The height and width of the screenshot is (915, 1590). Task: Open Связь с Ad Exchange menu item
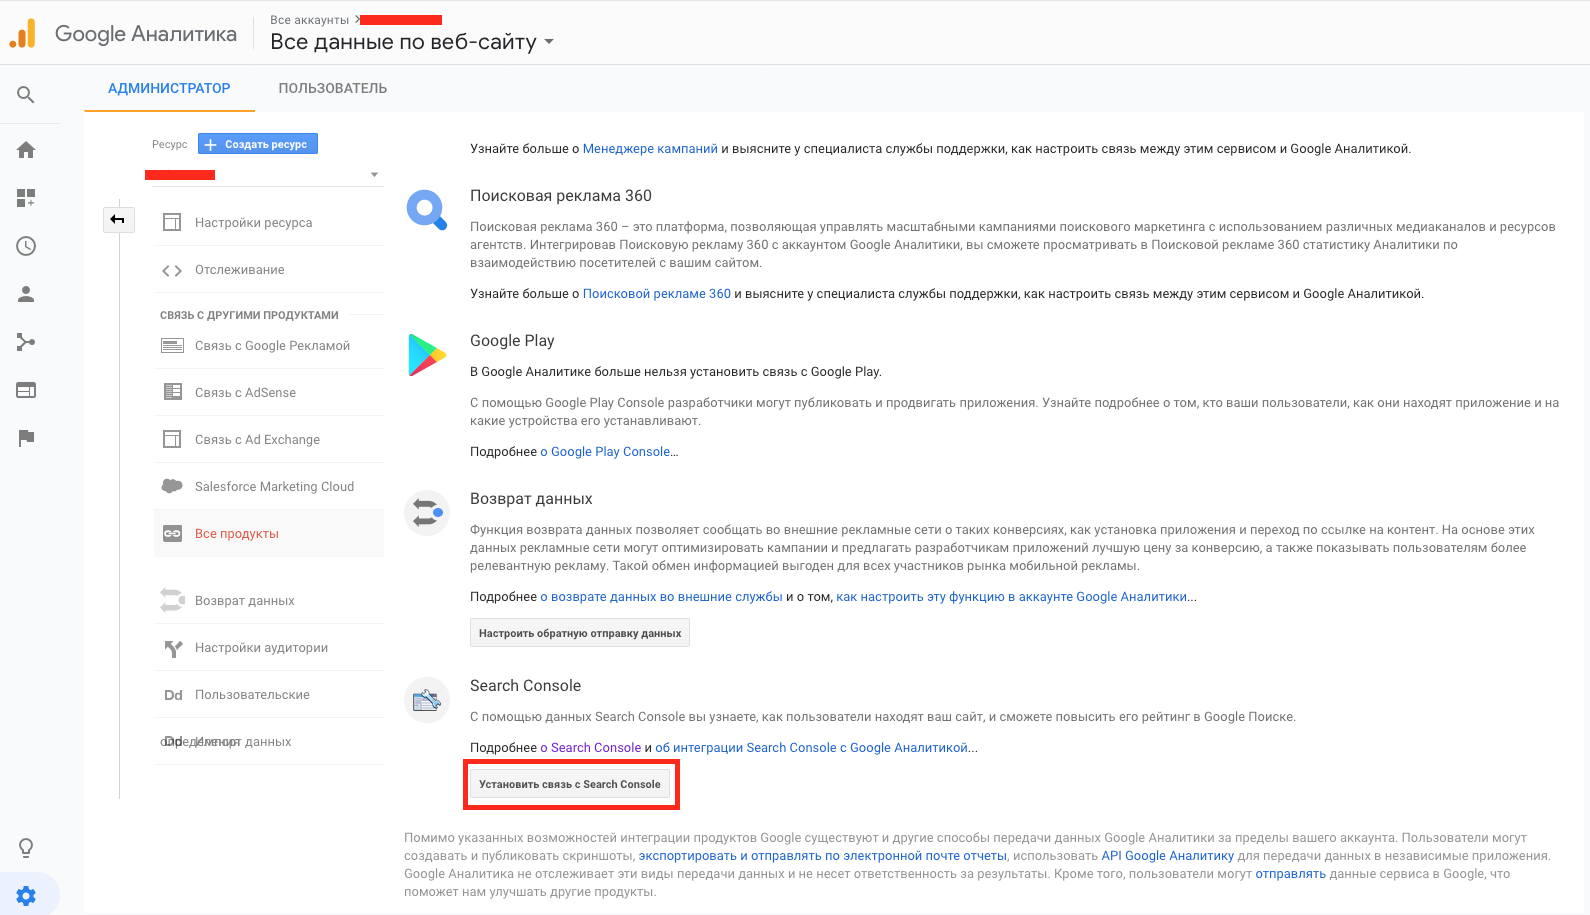coord(269,439)
